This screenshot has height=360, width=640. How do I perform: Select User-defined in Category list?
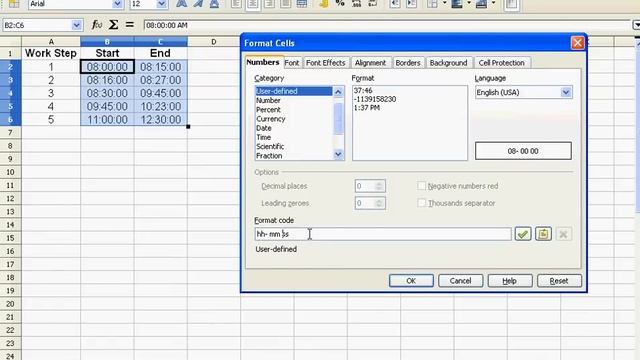pos(294,91)
